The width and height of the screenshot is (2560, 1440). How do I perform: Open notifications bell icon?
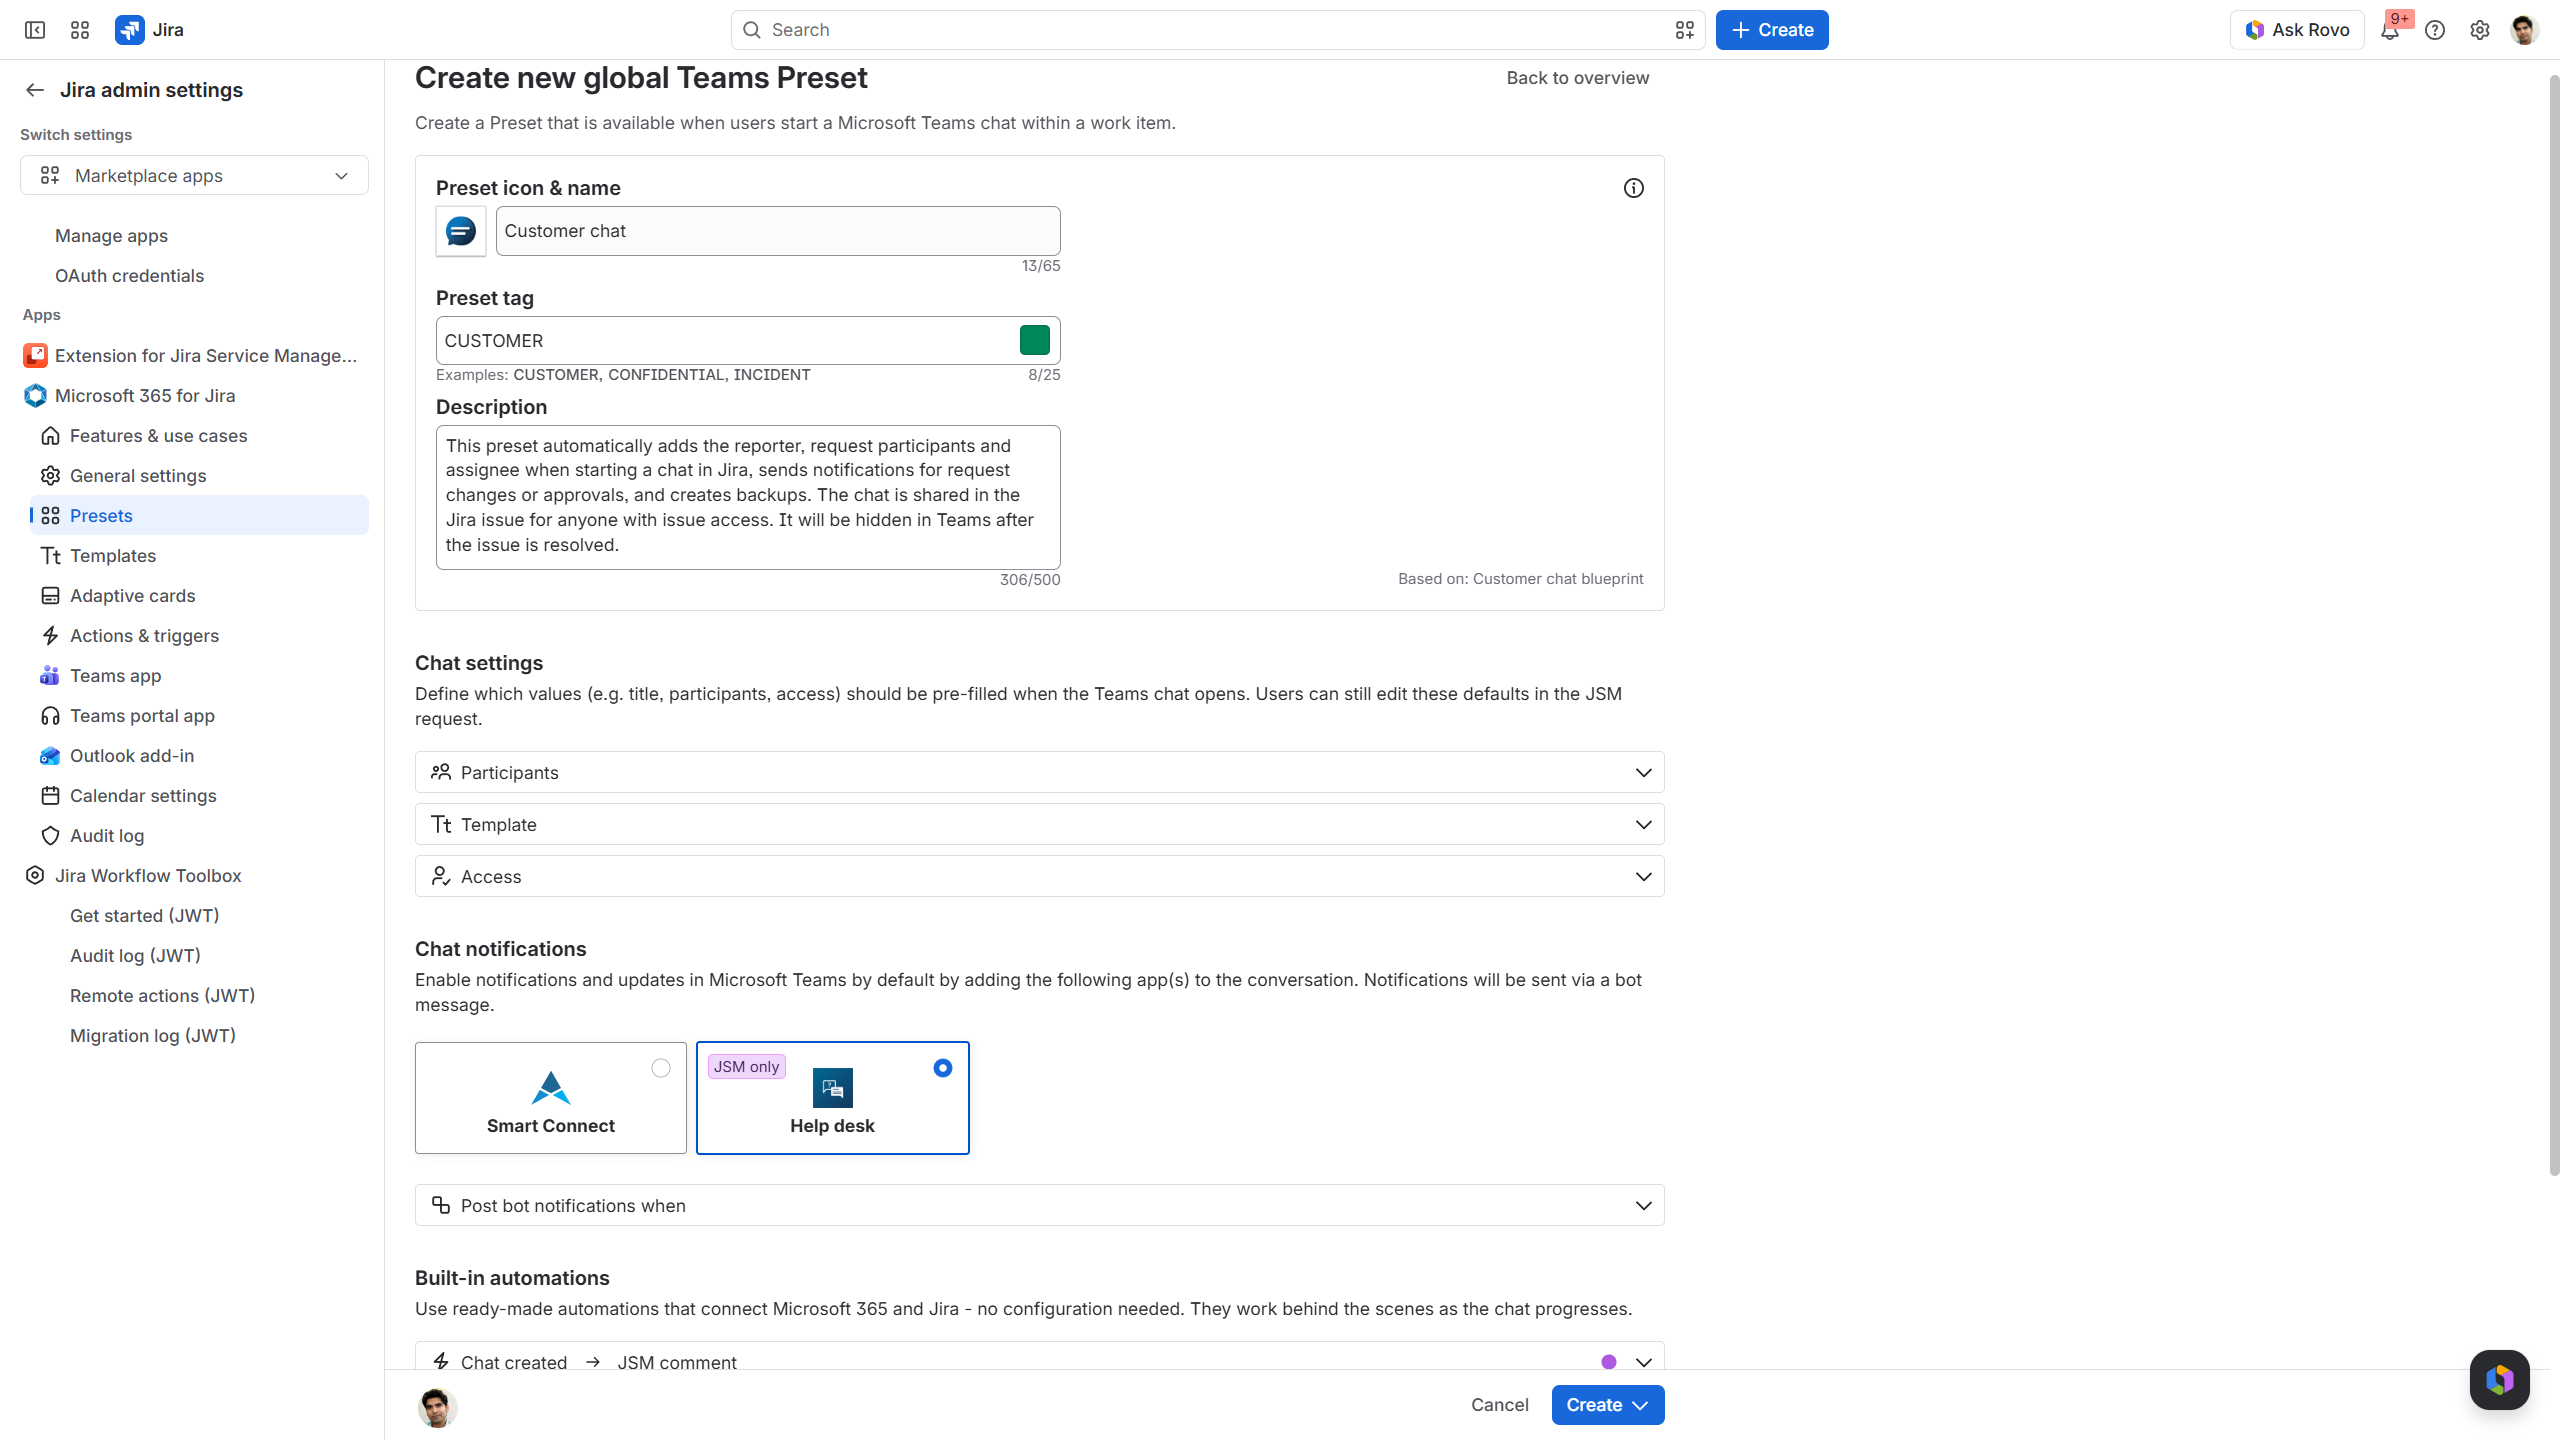(2390, 30)
